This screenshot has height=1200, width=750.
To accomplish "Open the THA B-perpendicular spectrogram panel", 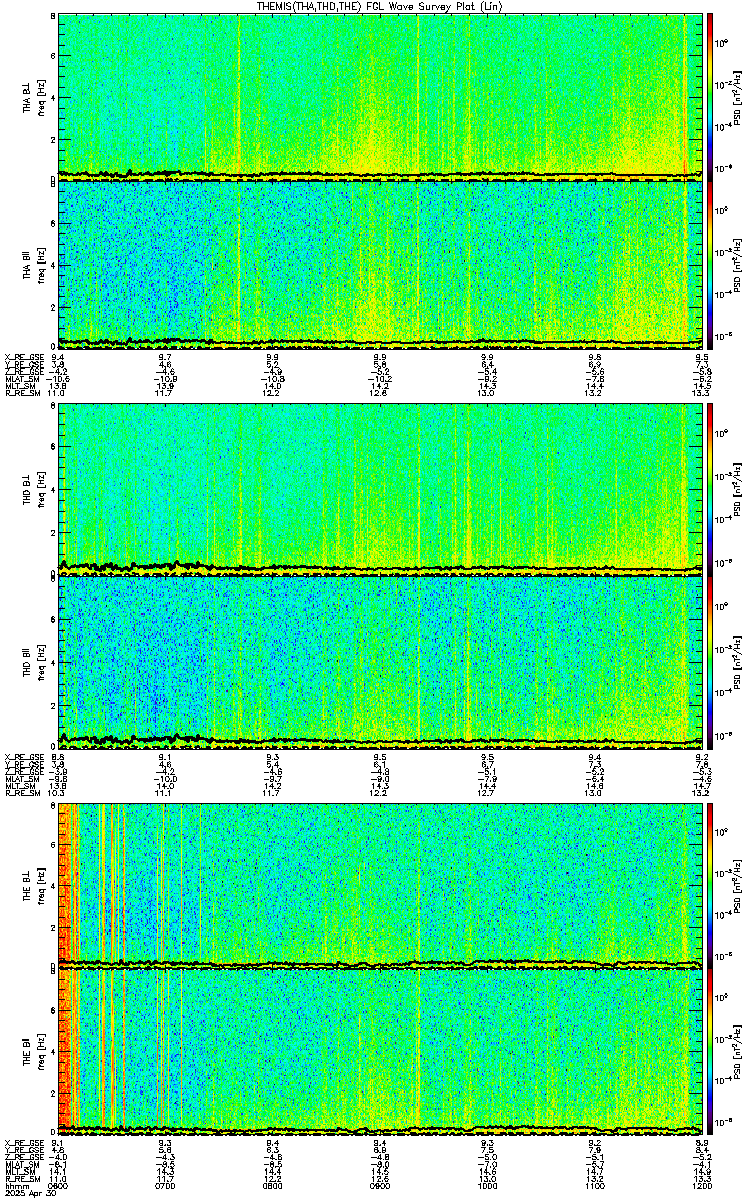I will [380, 96].
